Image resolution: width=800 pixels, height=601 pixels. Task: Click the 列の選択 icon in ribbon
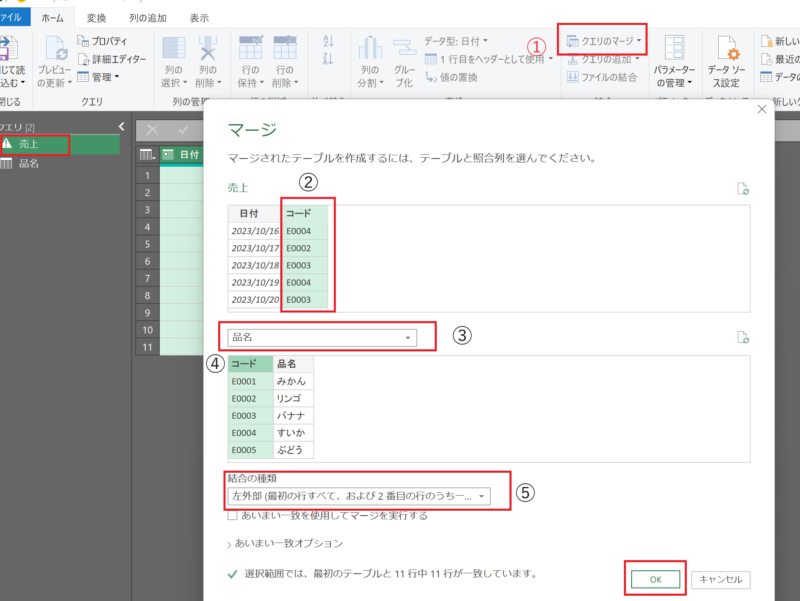coord(173,48)
